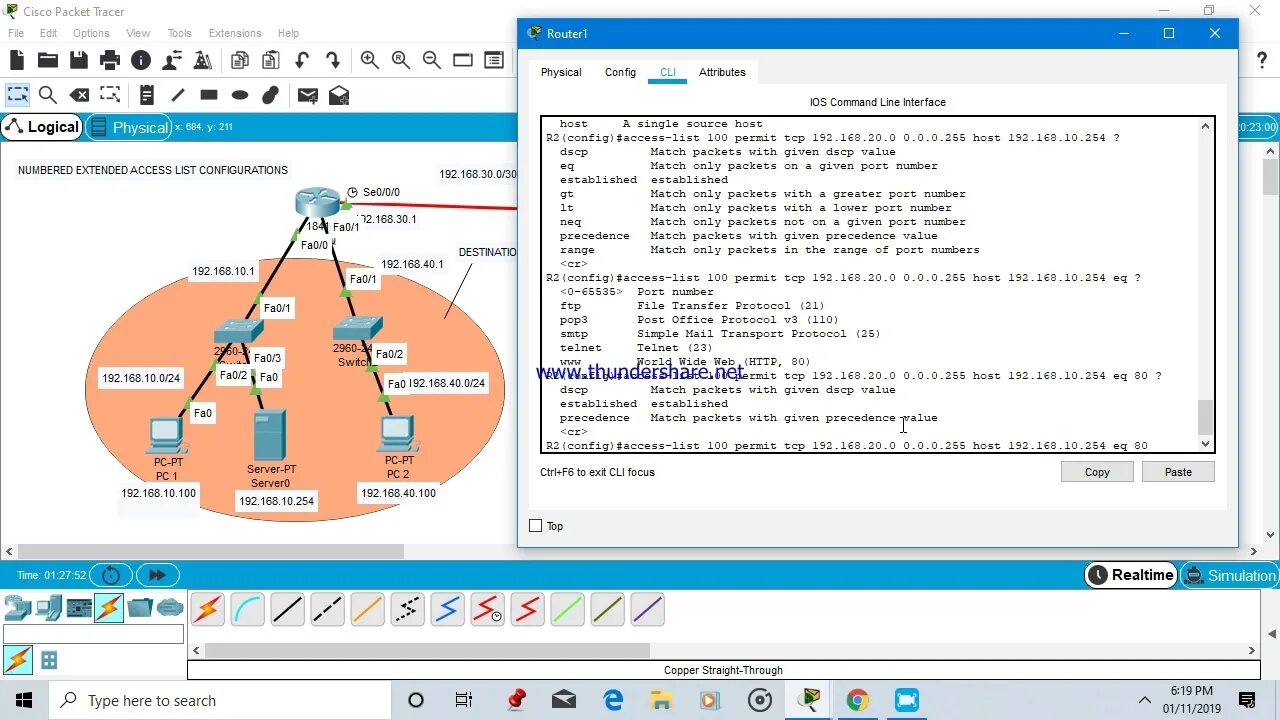
Task: Select the Connections category lightning icon
Action: (x=108, y=607)
